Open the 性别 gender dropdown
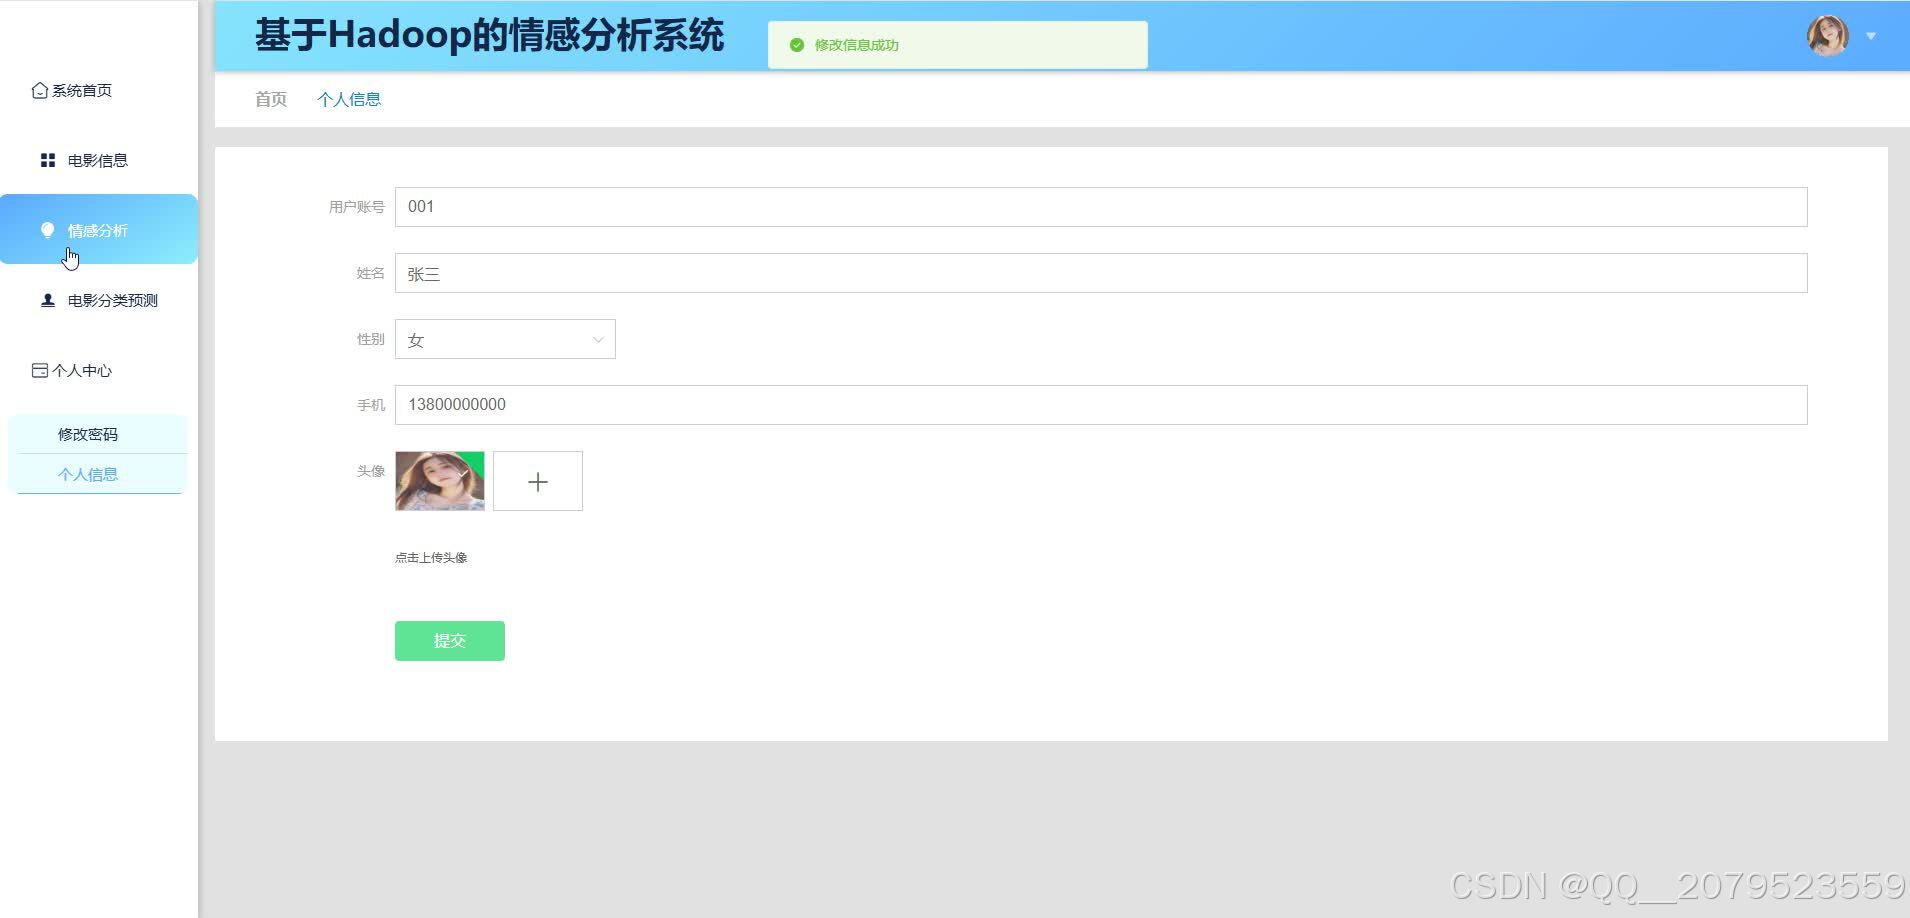This screenshot has width=1910, height=918. tap(505, 339)
